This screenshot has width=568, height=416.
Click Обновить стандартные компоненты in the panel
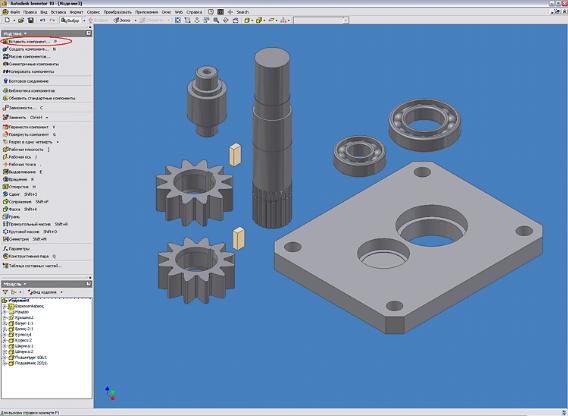click(x=39, y=98)
